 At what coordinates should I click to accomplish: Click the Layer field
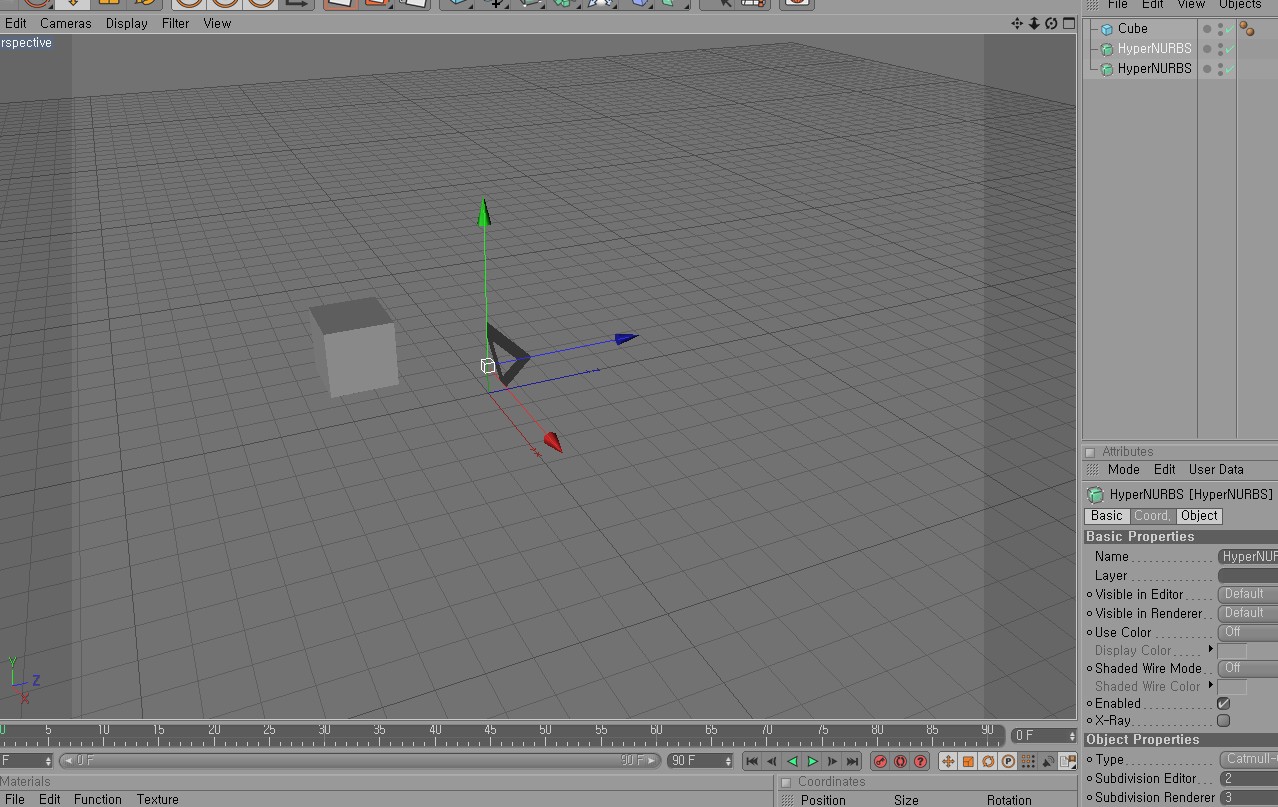click(1247, 576)
